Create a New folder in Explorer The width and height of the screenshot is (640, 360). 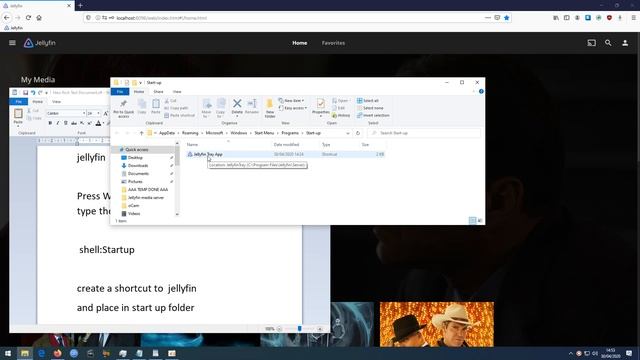pyautogui.click(x=270, y=109)
